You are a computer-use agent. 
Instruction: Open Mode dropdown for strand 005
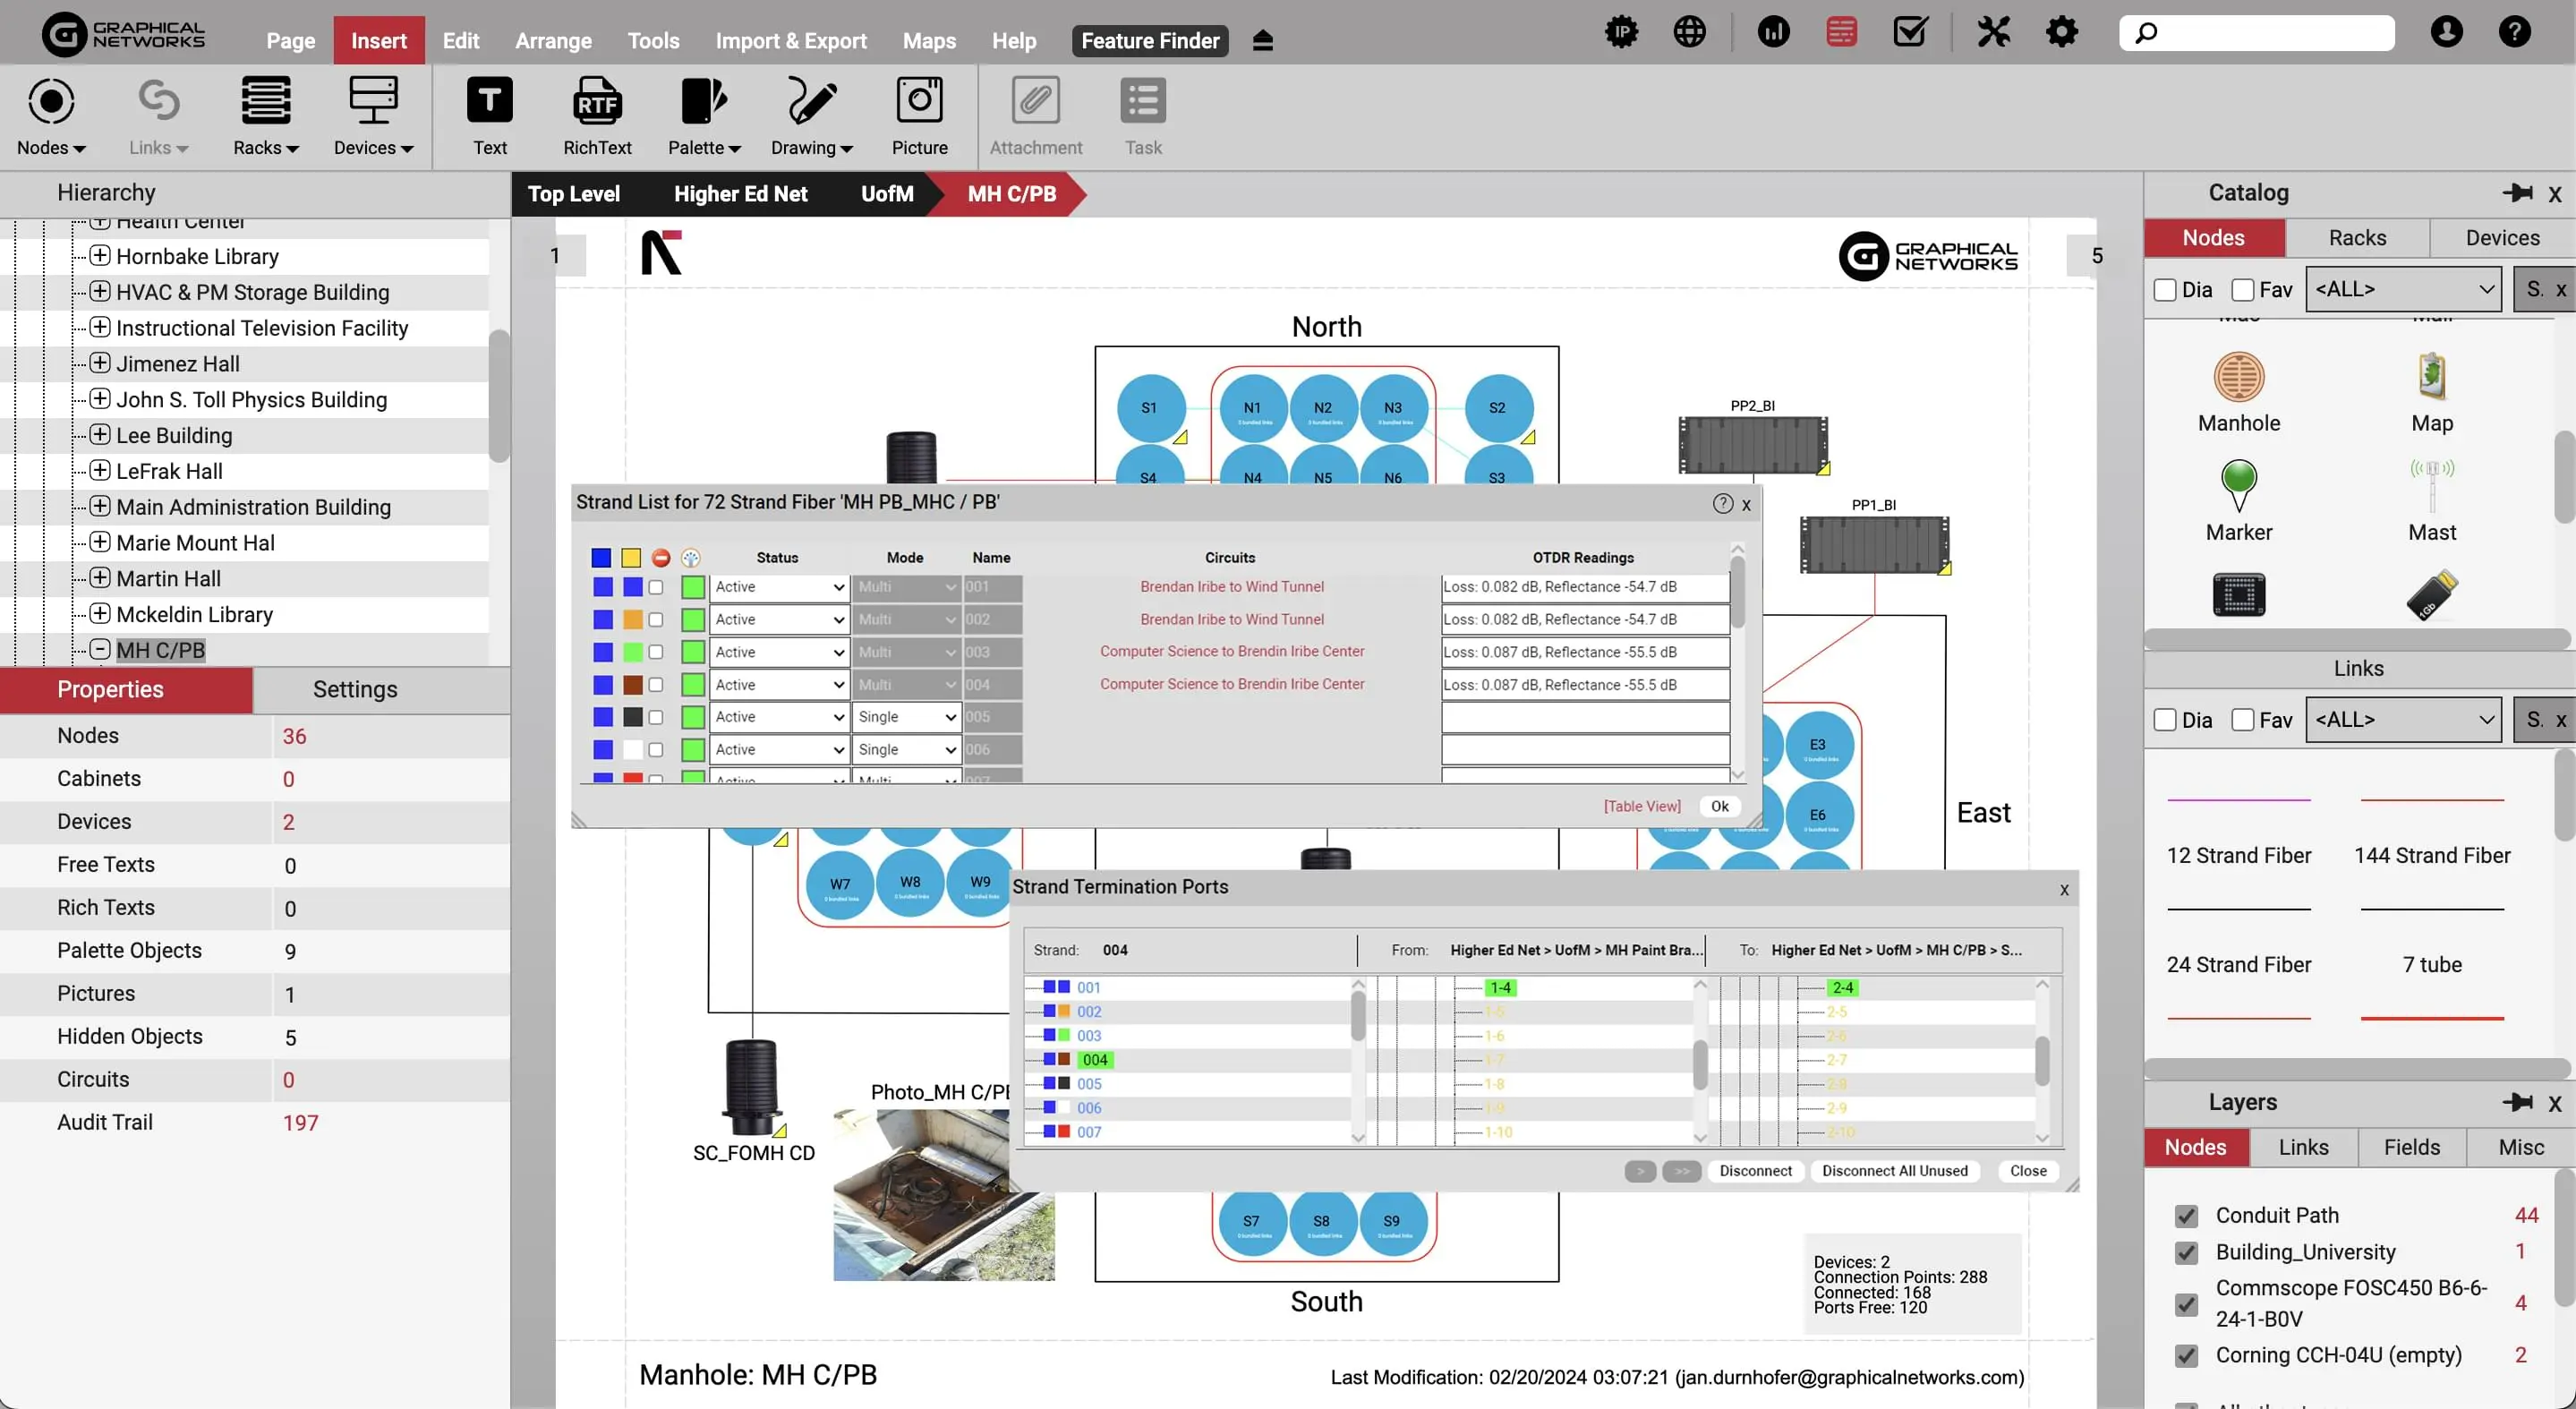(906, 717)
